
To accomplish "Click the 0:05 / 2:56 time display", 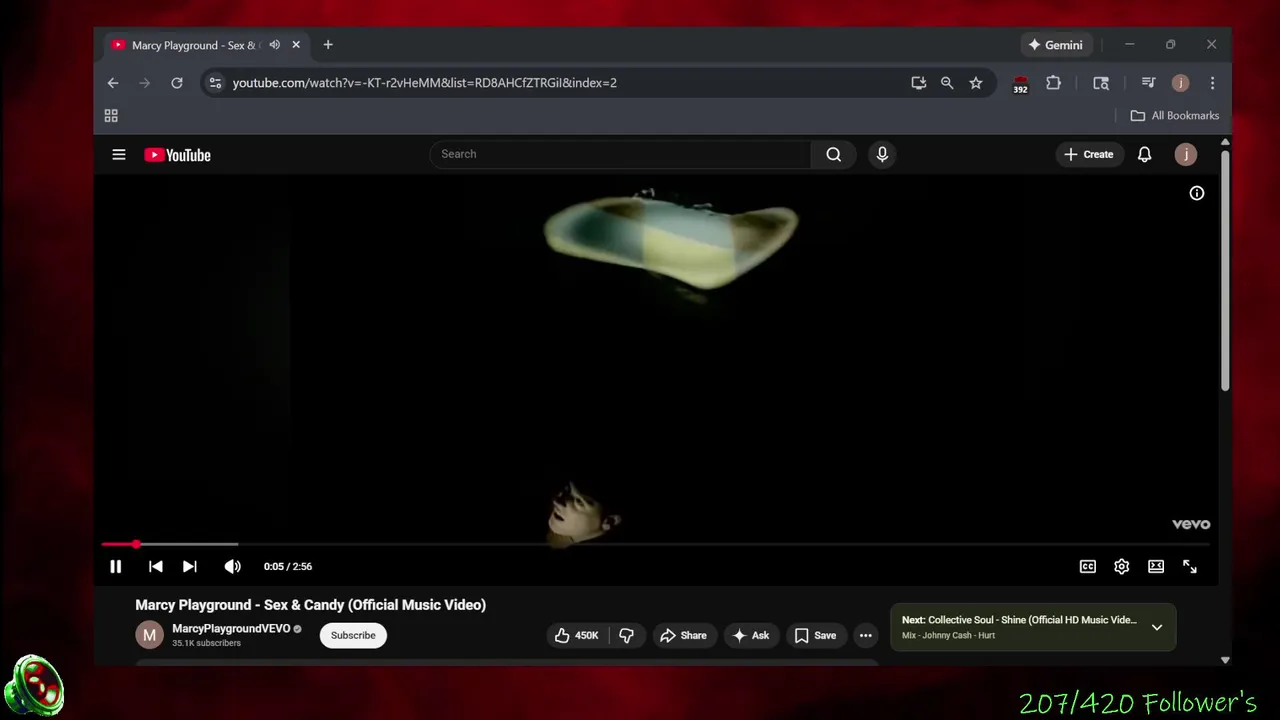I will 288,566.
